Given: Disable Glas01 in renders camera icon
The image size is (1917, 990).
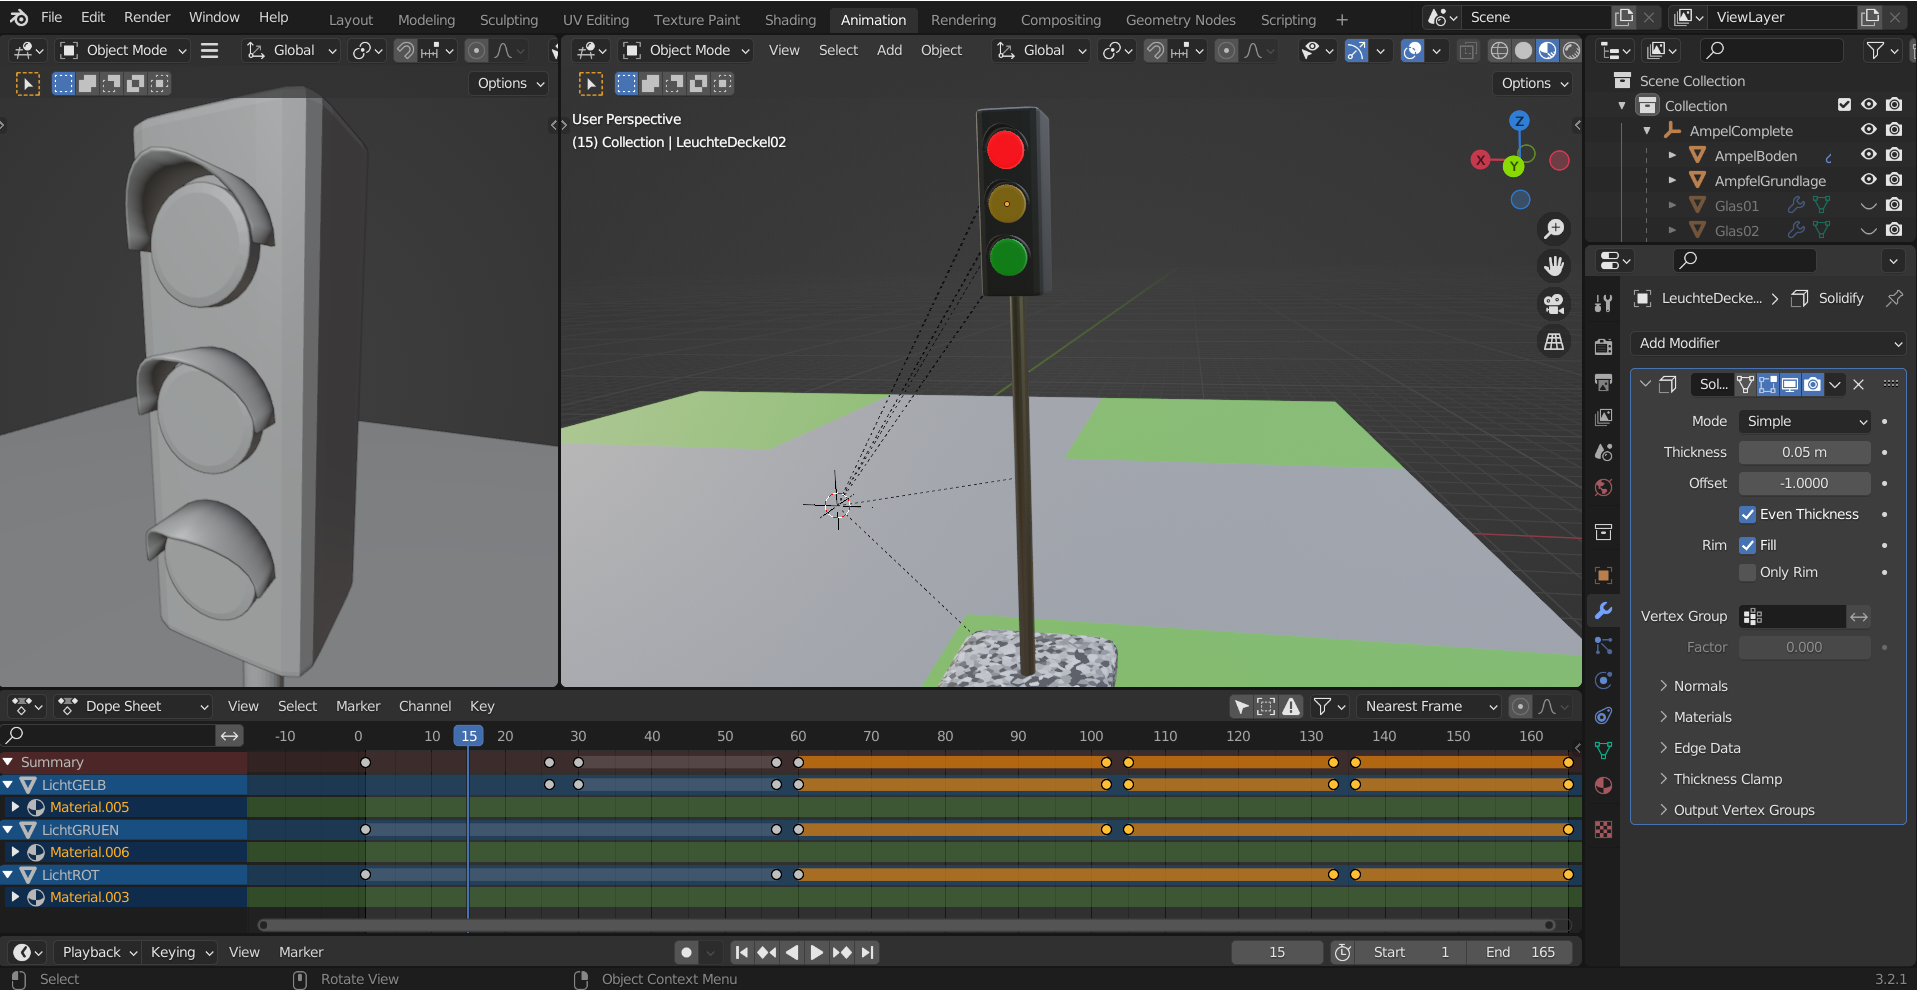Looking at the screenshot, I should point(1894,205).
